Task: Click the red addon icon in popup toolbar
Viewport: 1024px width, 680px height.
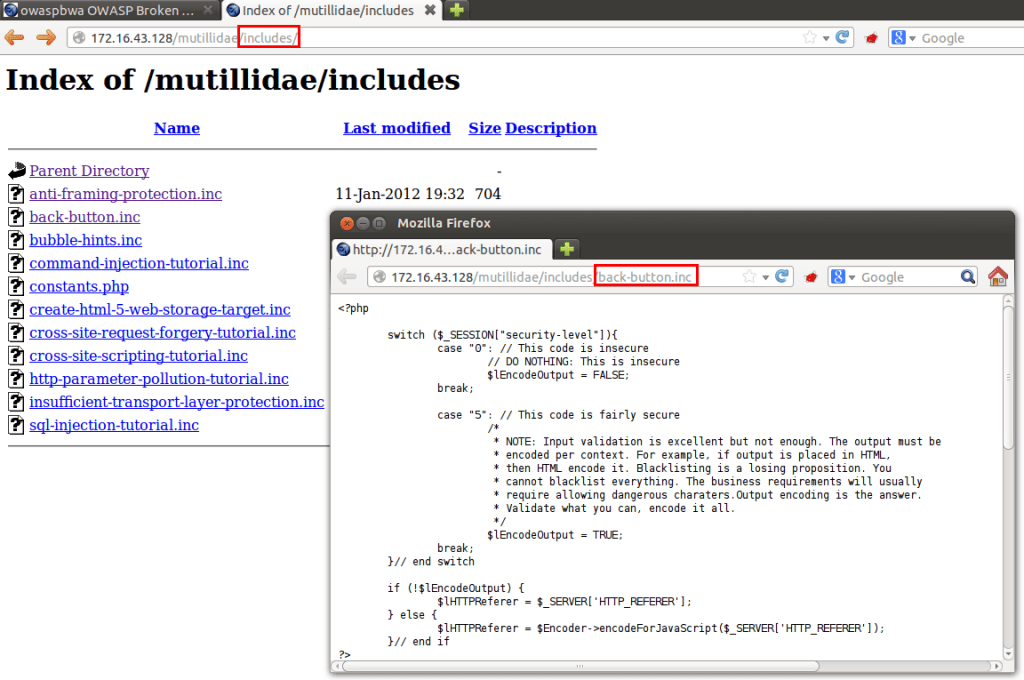Action: 812,277
